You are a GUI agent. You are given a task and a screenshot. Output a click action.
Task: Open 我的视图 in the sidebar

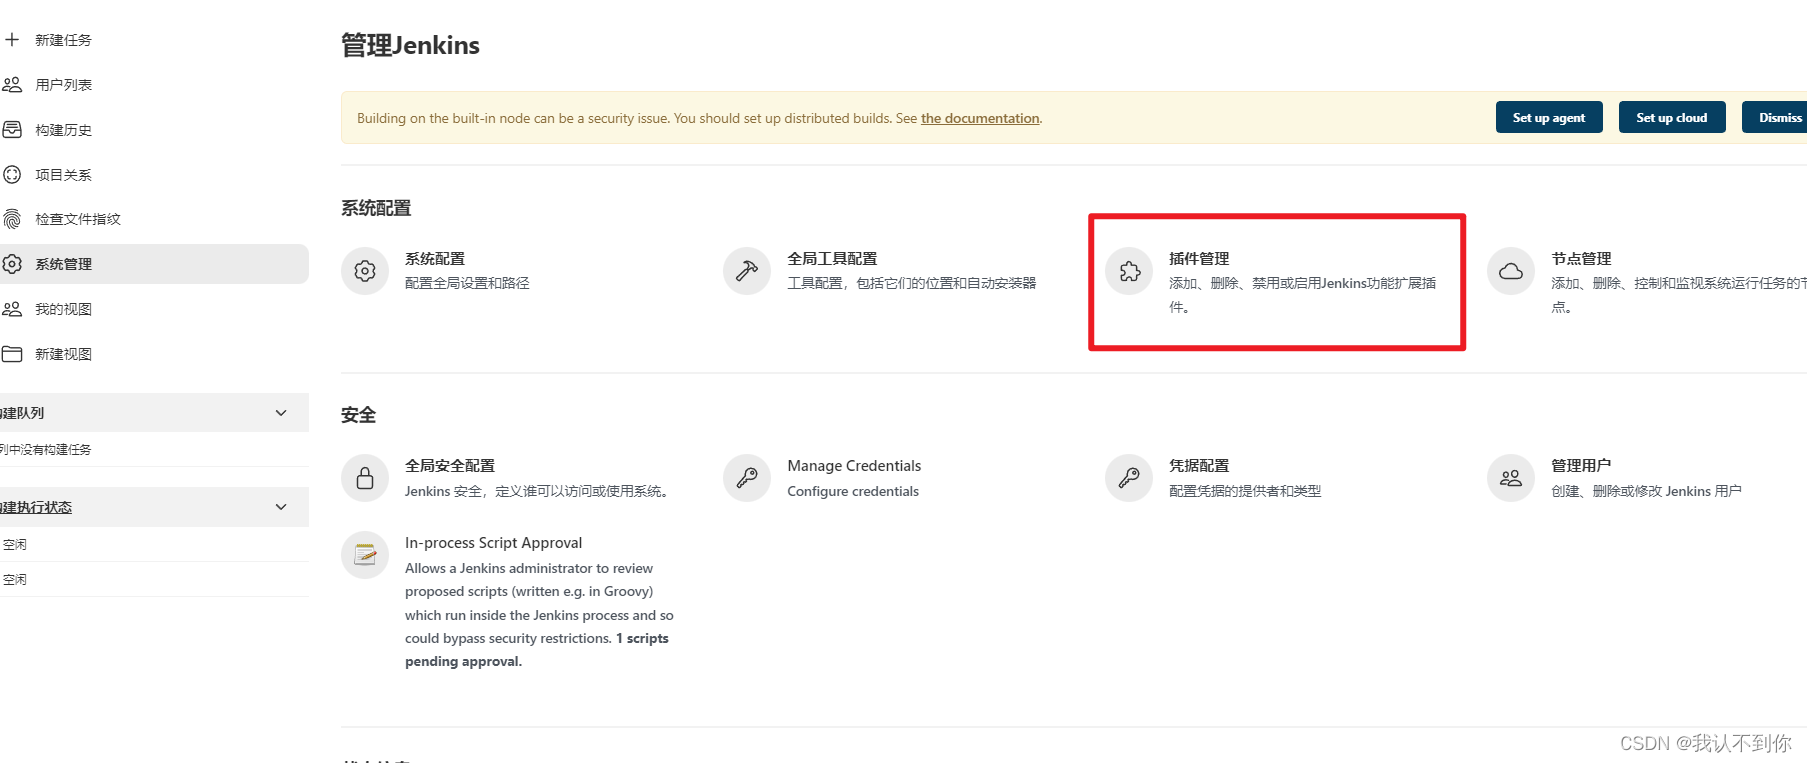point(63,309)
